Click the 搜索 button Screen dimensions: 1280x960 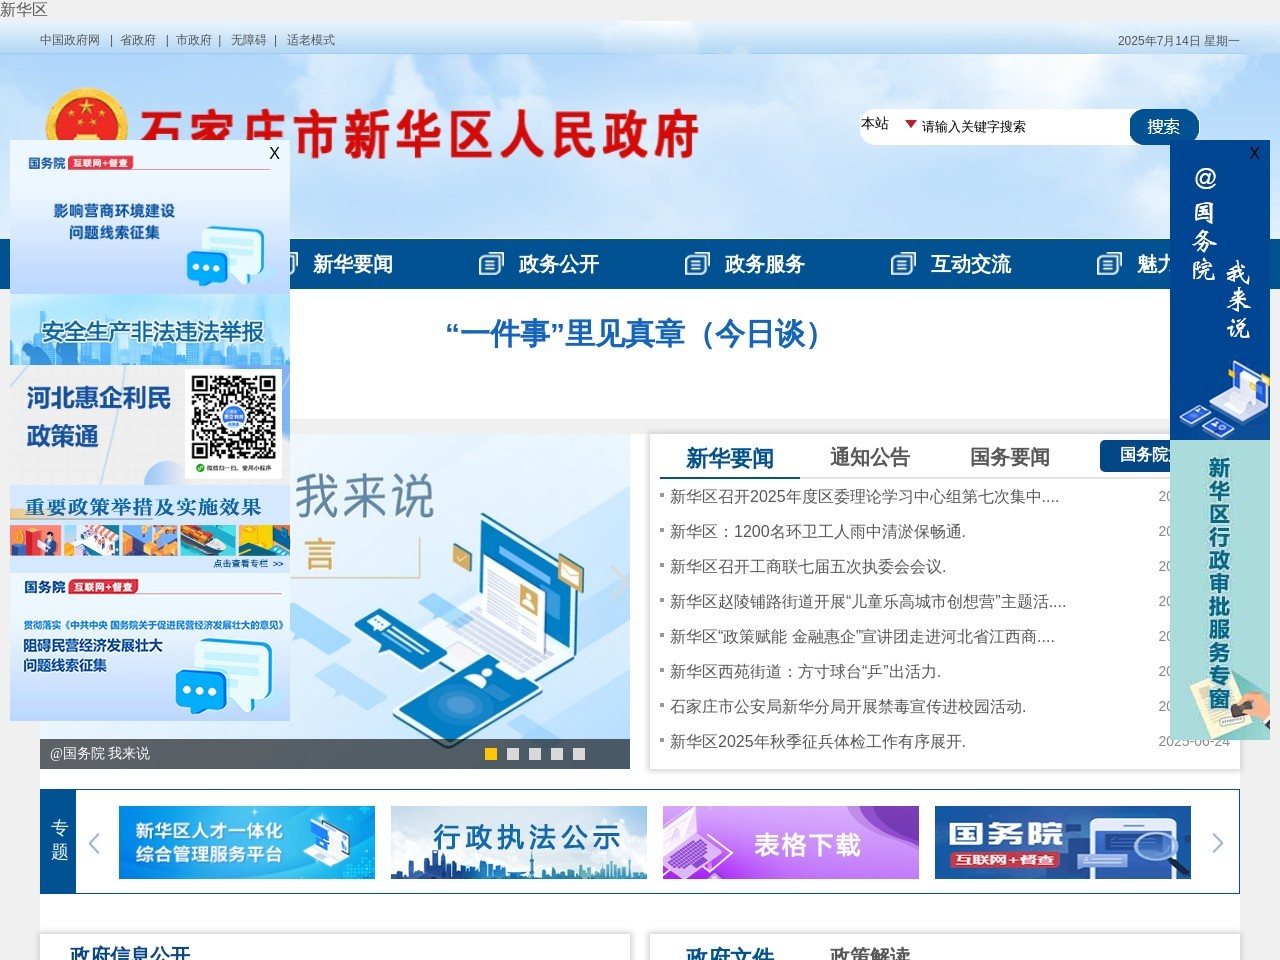coord(1163,127)
